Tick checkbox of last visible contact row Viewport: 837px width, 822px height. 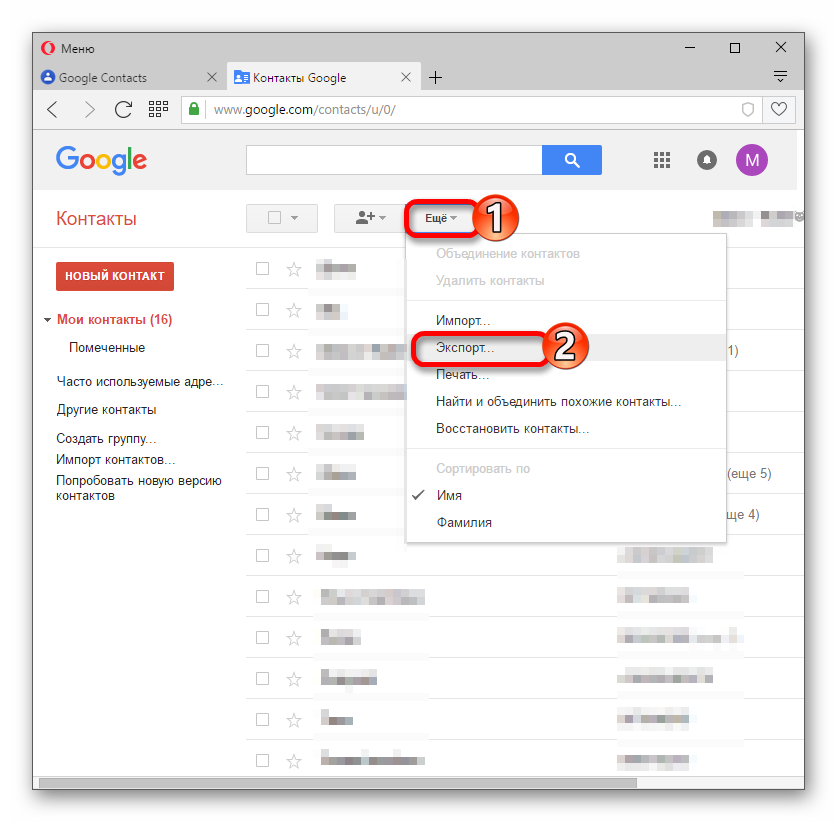pyautogui.click(x=262, y=761)
